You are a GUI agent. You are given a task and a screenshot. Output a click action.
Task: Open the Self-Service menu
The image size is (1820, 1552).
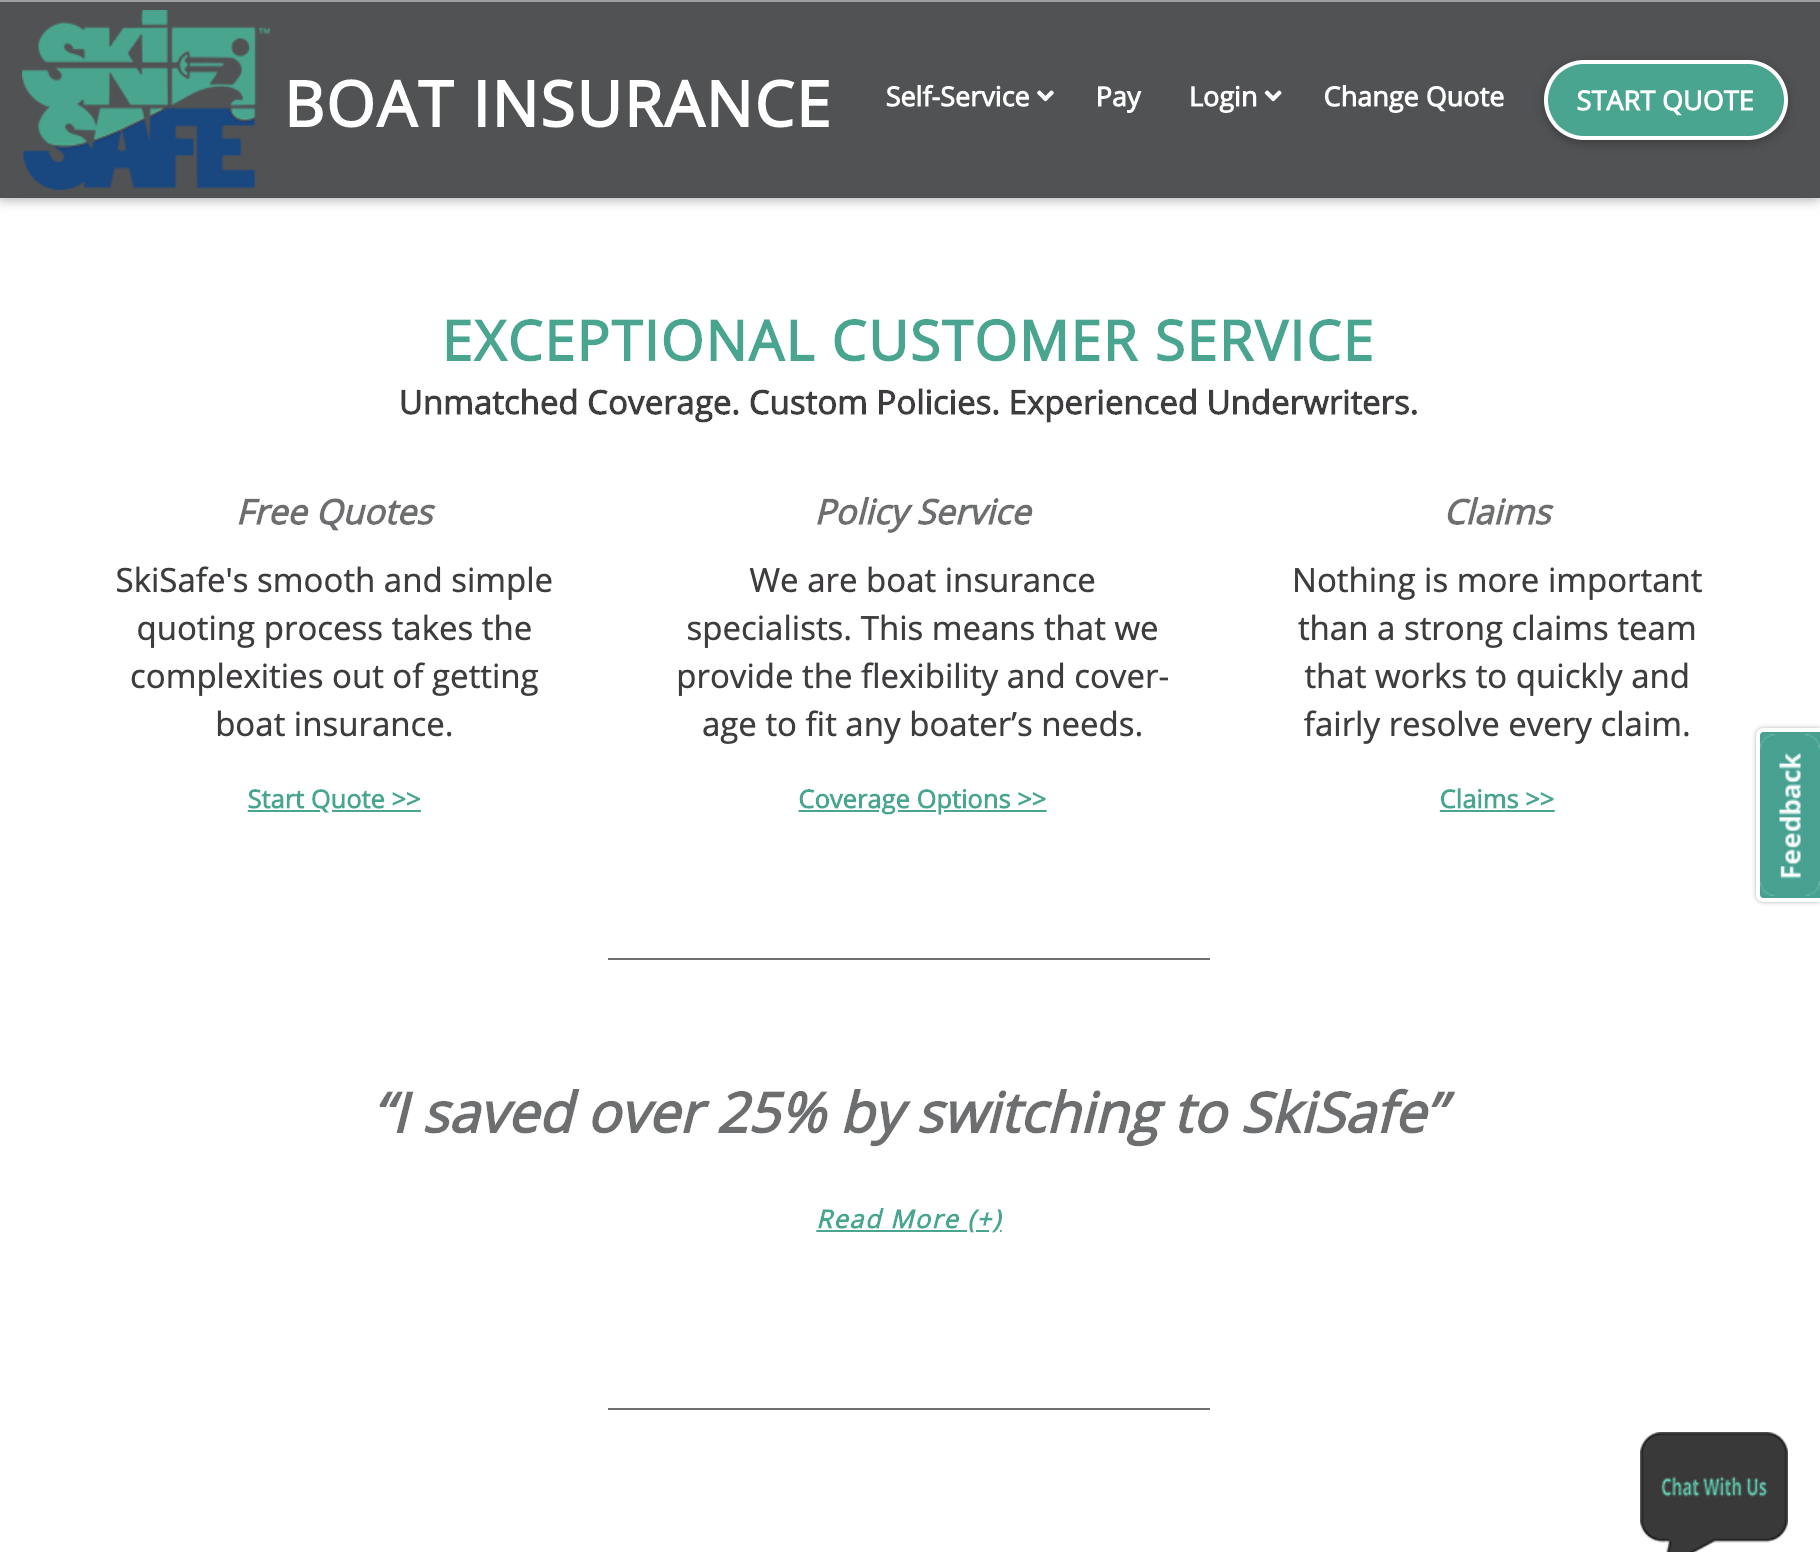click(x=969, y=97)
